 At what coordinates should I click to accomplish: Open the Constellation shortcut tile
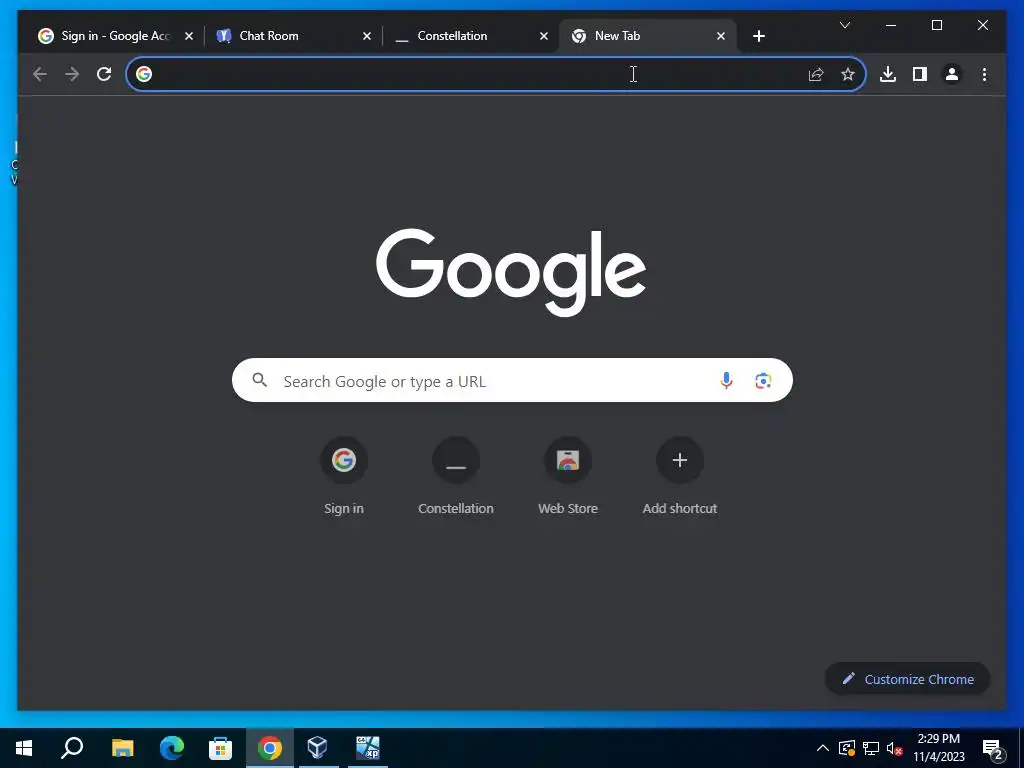[x=456, y=477]
